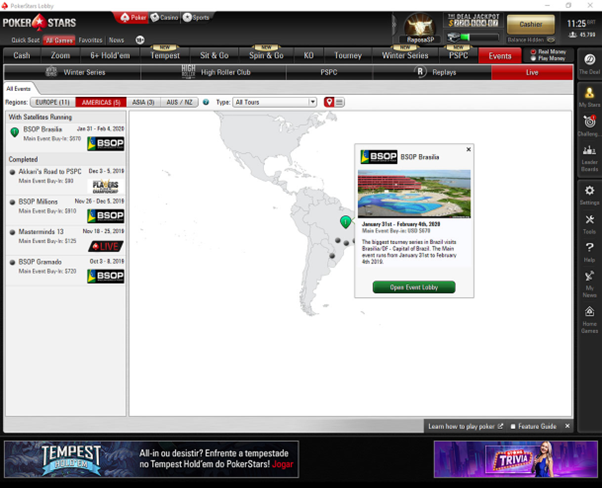
Task: Click the 18+ responsible gaming icon
Action: pos(140,40)
